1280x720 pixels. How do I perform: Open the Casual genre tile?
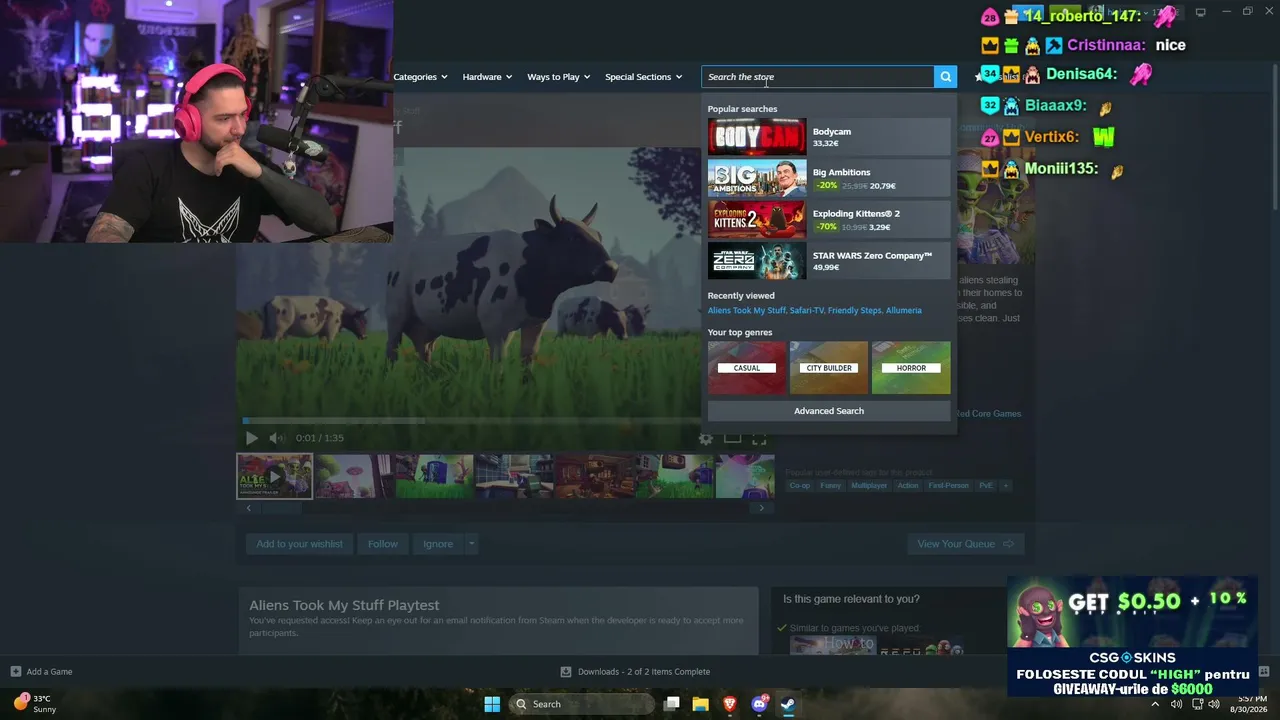tap(747, 368)
